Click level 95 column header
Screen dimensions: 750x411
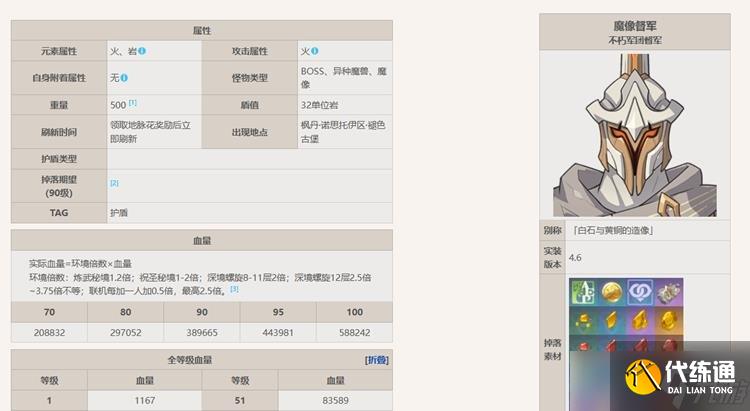coord(278,312)
